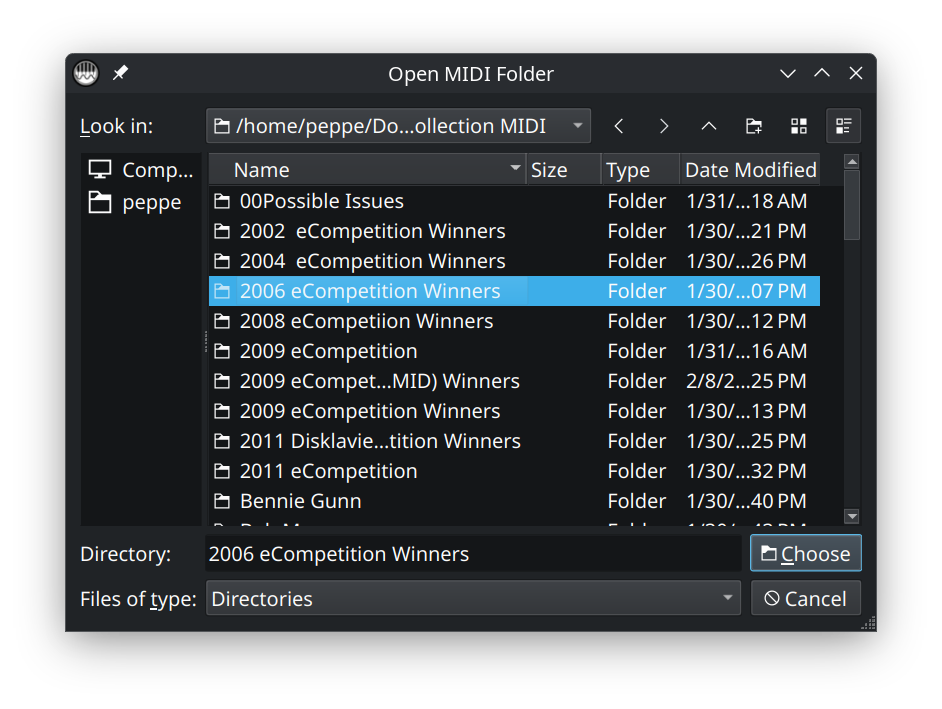
Task: Click into the Directory text field
Action: pos(473,554)
